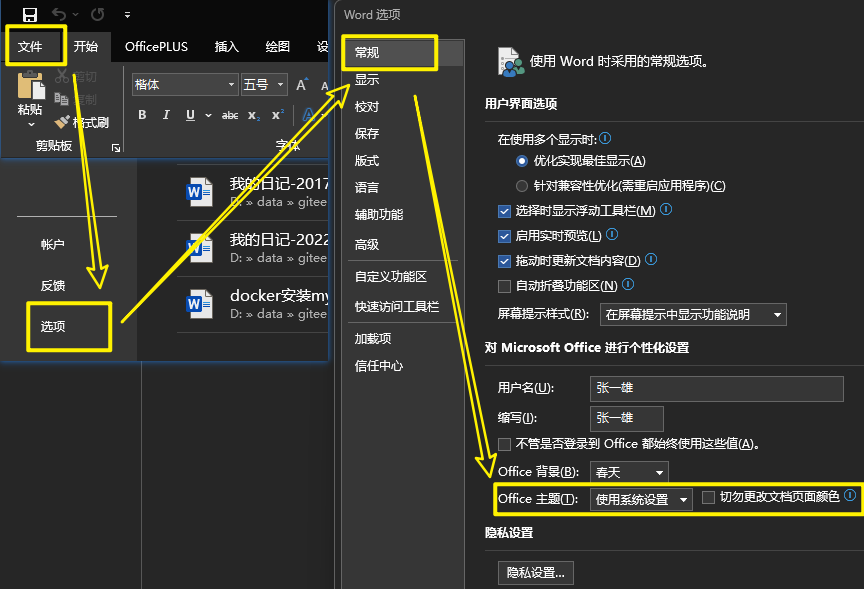This screenshot has height=589, width=864.
Task: Open the 我的日记-2017 Word document icon
Action: pyautogui.click(x=200, y=190)
